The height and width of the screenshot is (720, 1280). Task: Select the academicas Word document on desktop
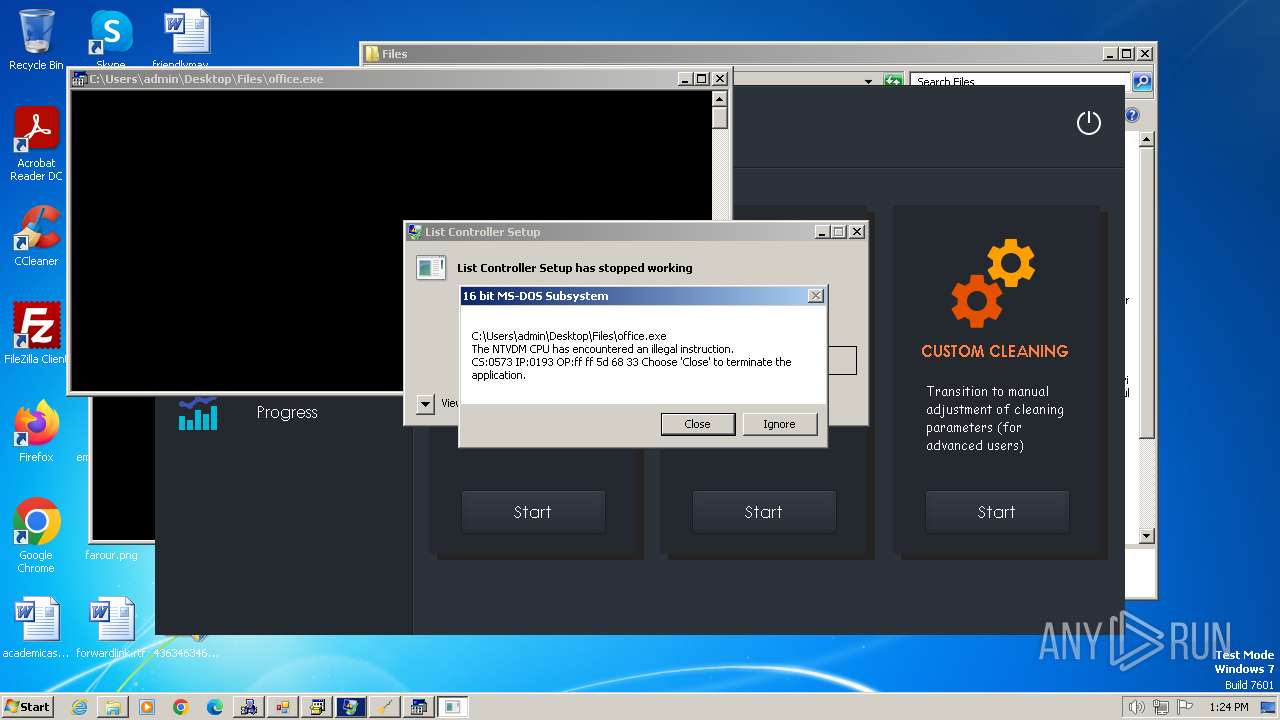point(36,628)
